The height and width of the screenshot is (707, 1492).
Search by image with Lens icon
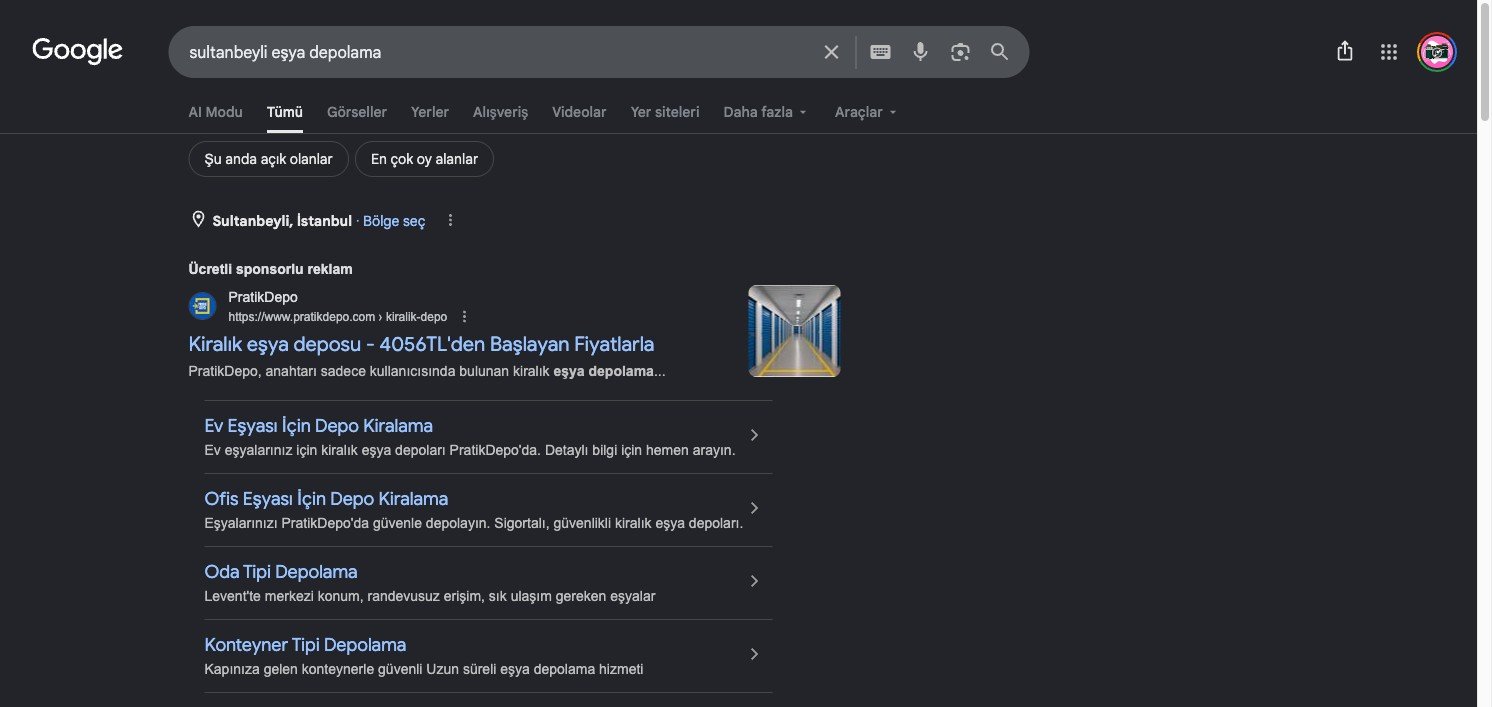960,52
